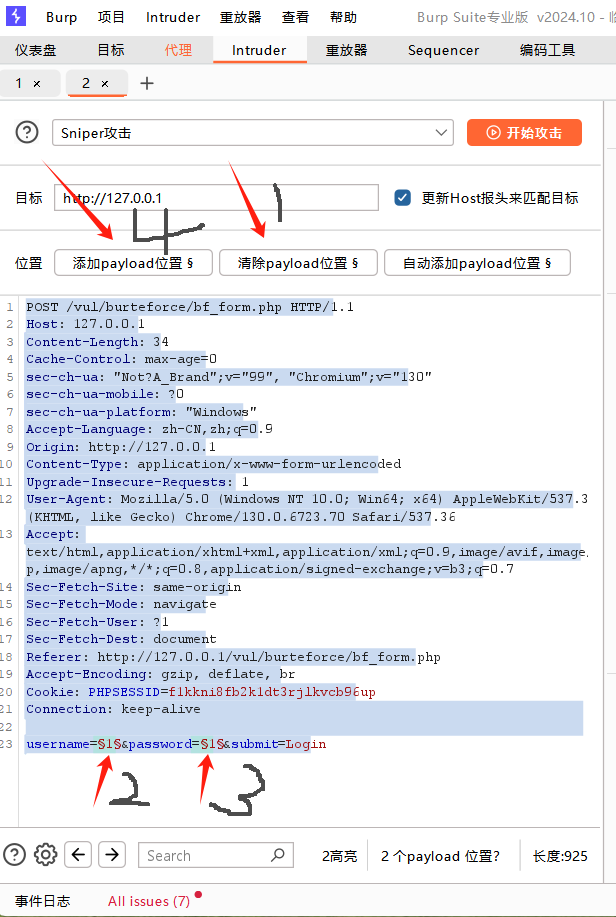Toggle 更新Host报头来匹配目标 checkbox
616x917 pixels.
[402, 198]
